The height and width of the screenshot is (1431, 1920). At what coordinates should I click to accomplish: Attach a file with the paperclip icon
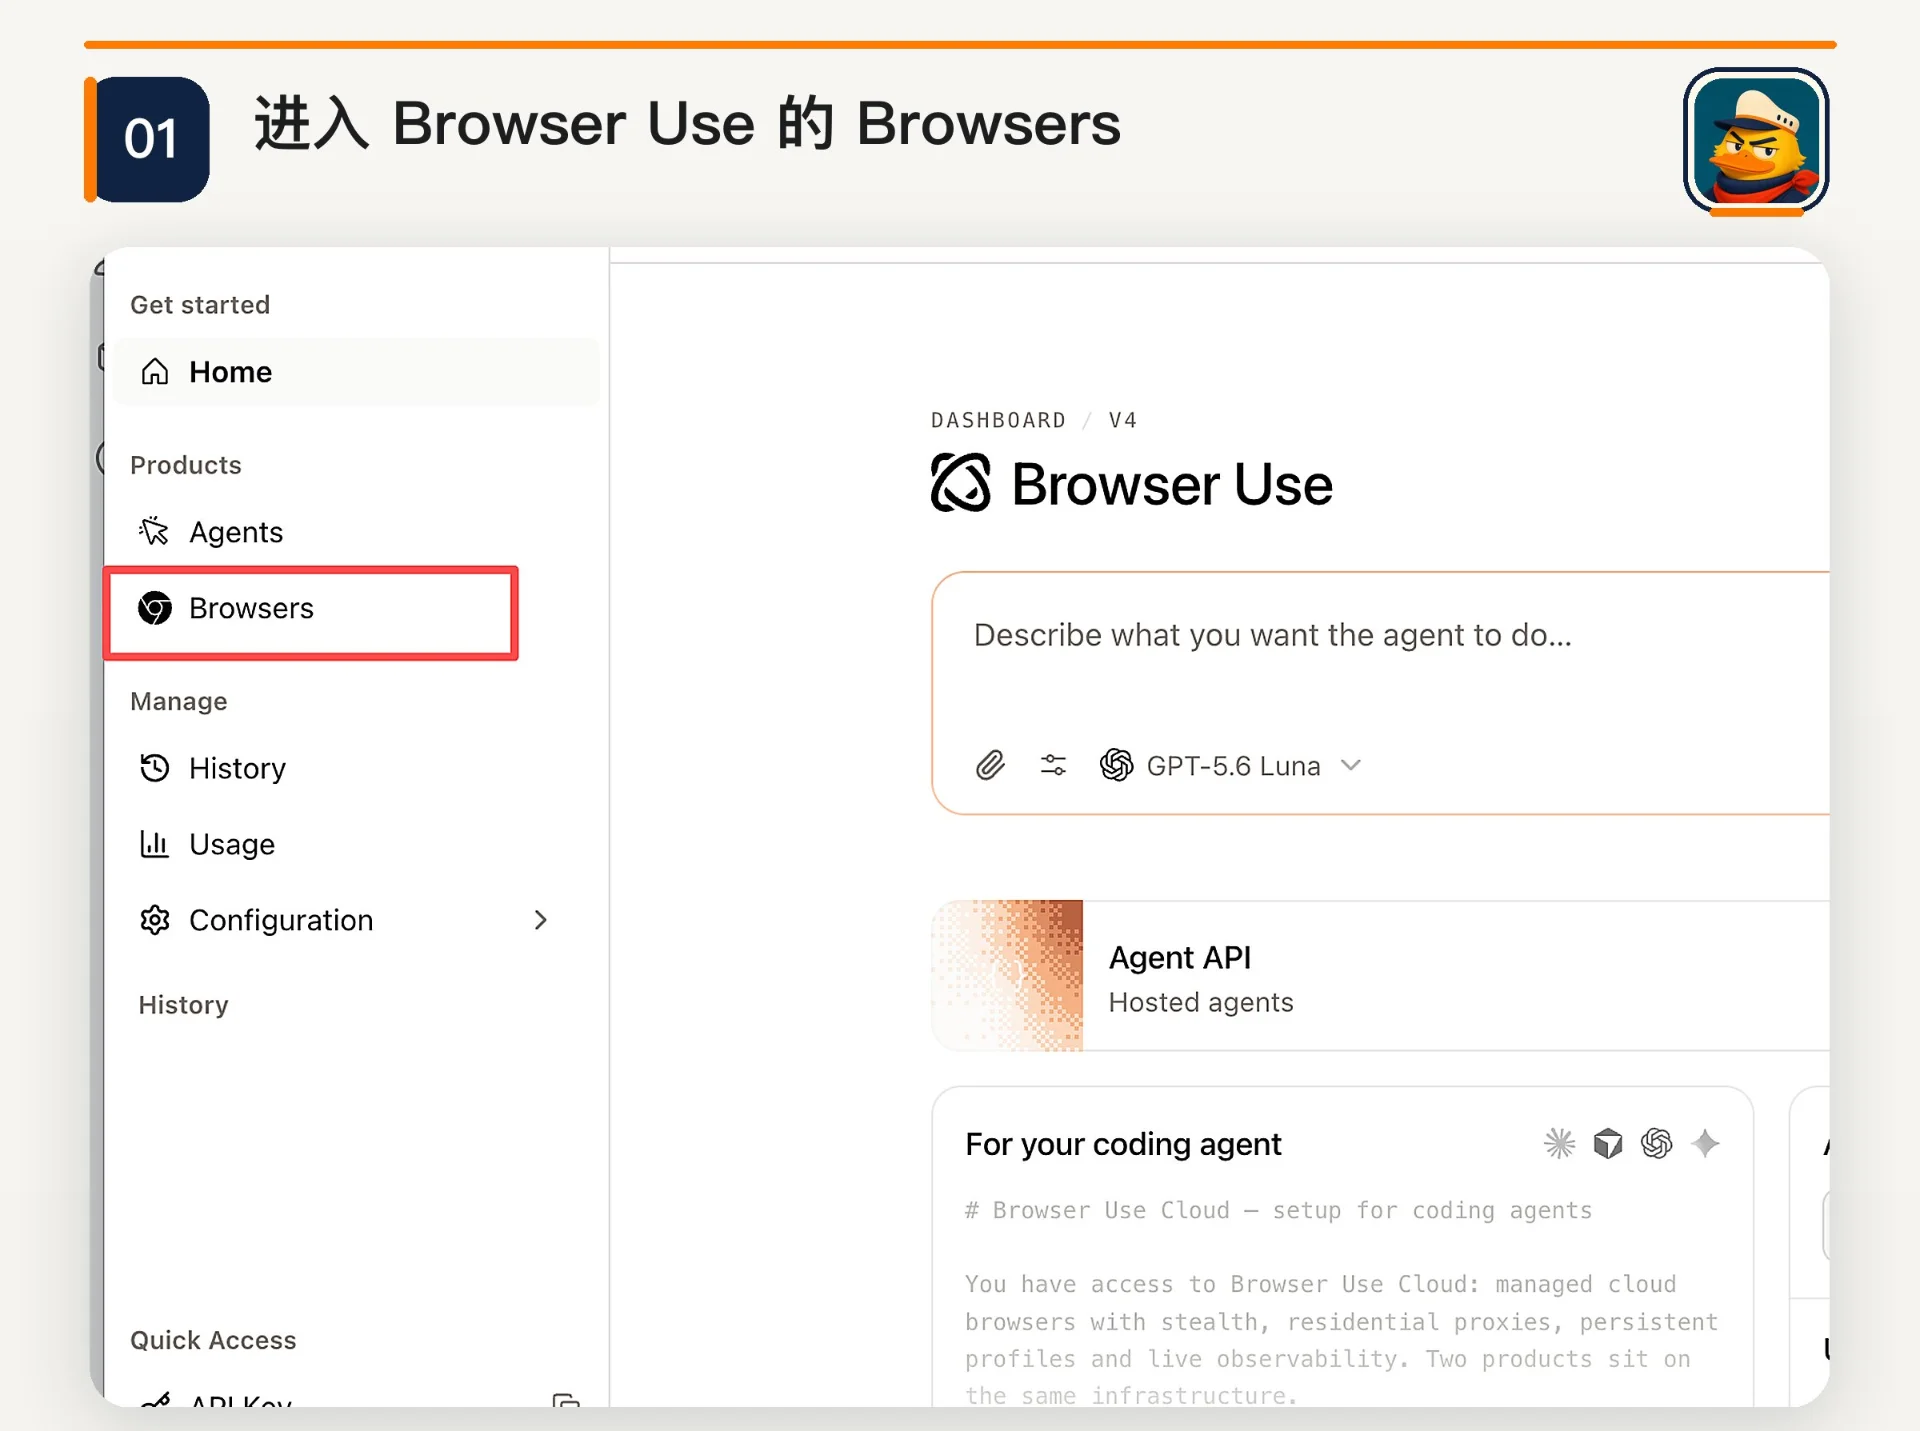pyautogui.click(x=990, y=766)
